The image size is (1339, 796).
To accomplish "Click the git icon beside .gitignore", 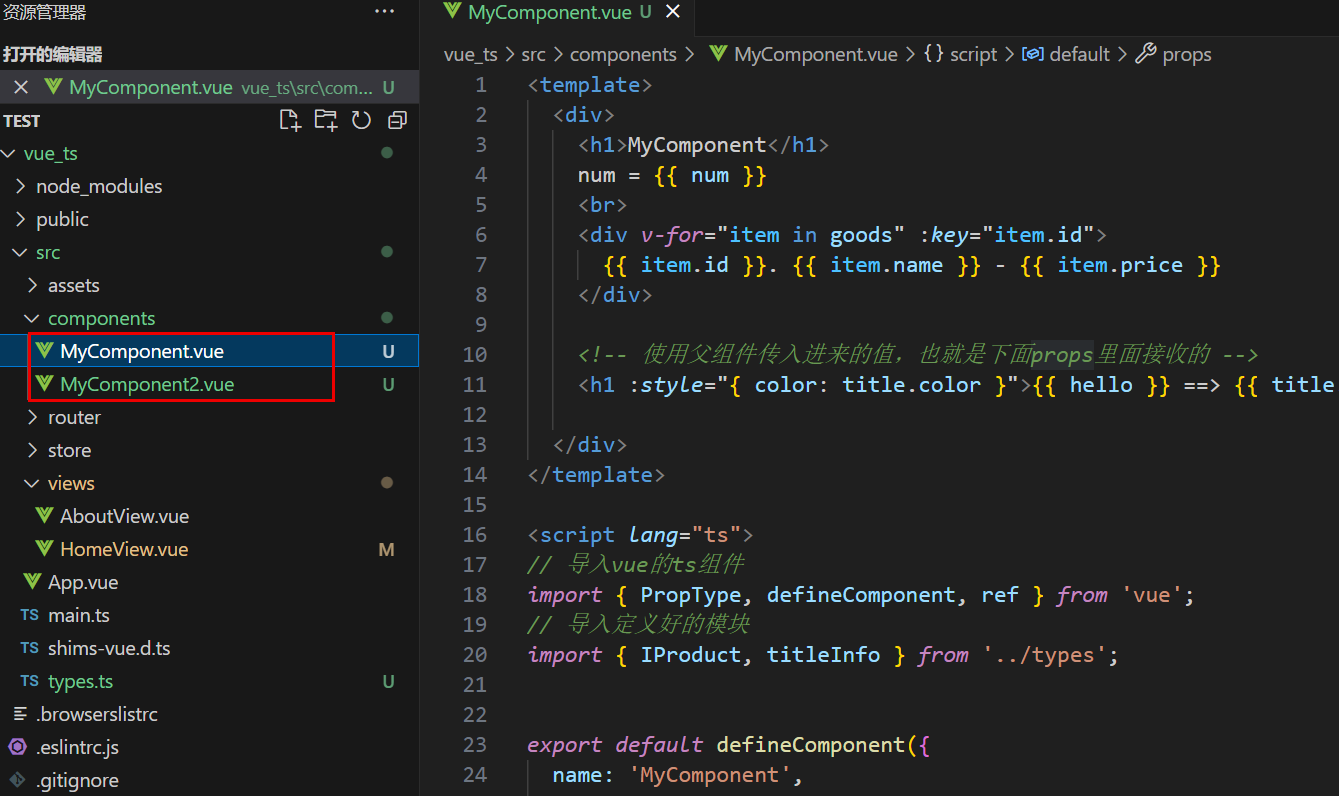I will [x=17, y=780].
